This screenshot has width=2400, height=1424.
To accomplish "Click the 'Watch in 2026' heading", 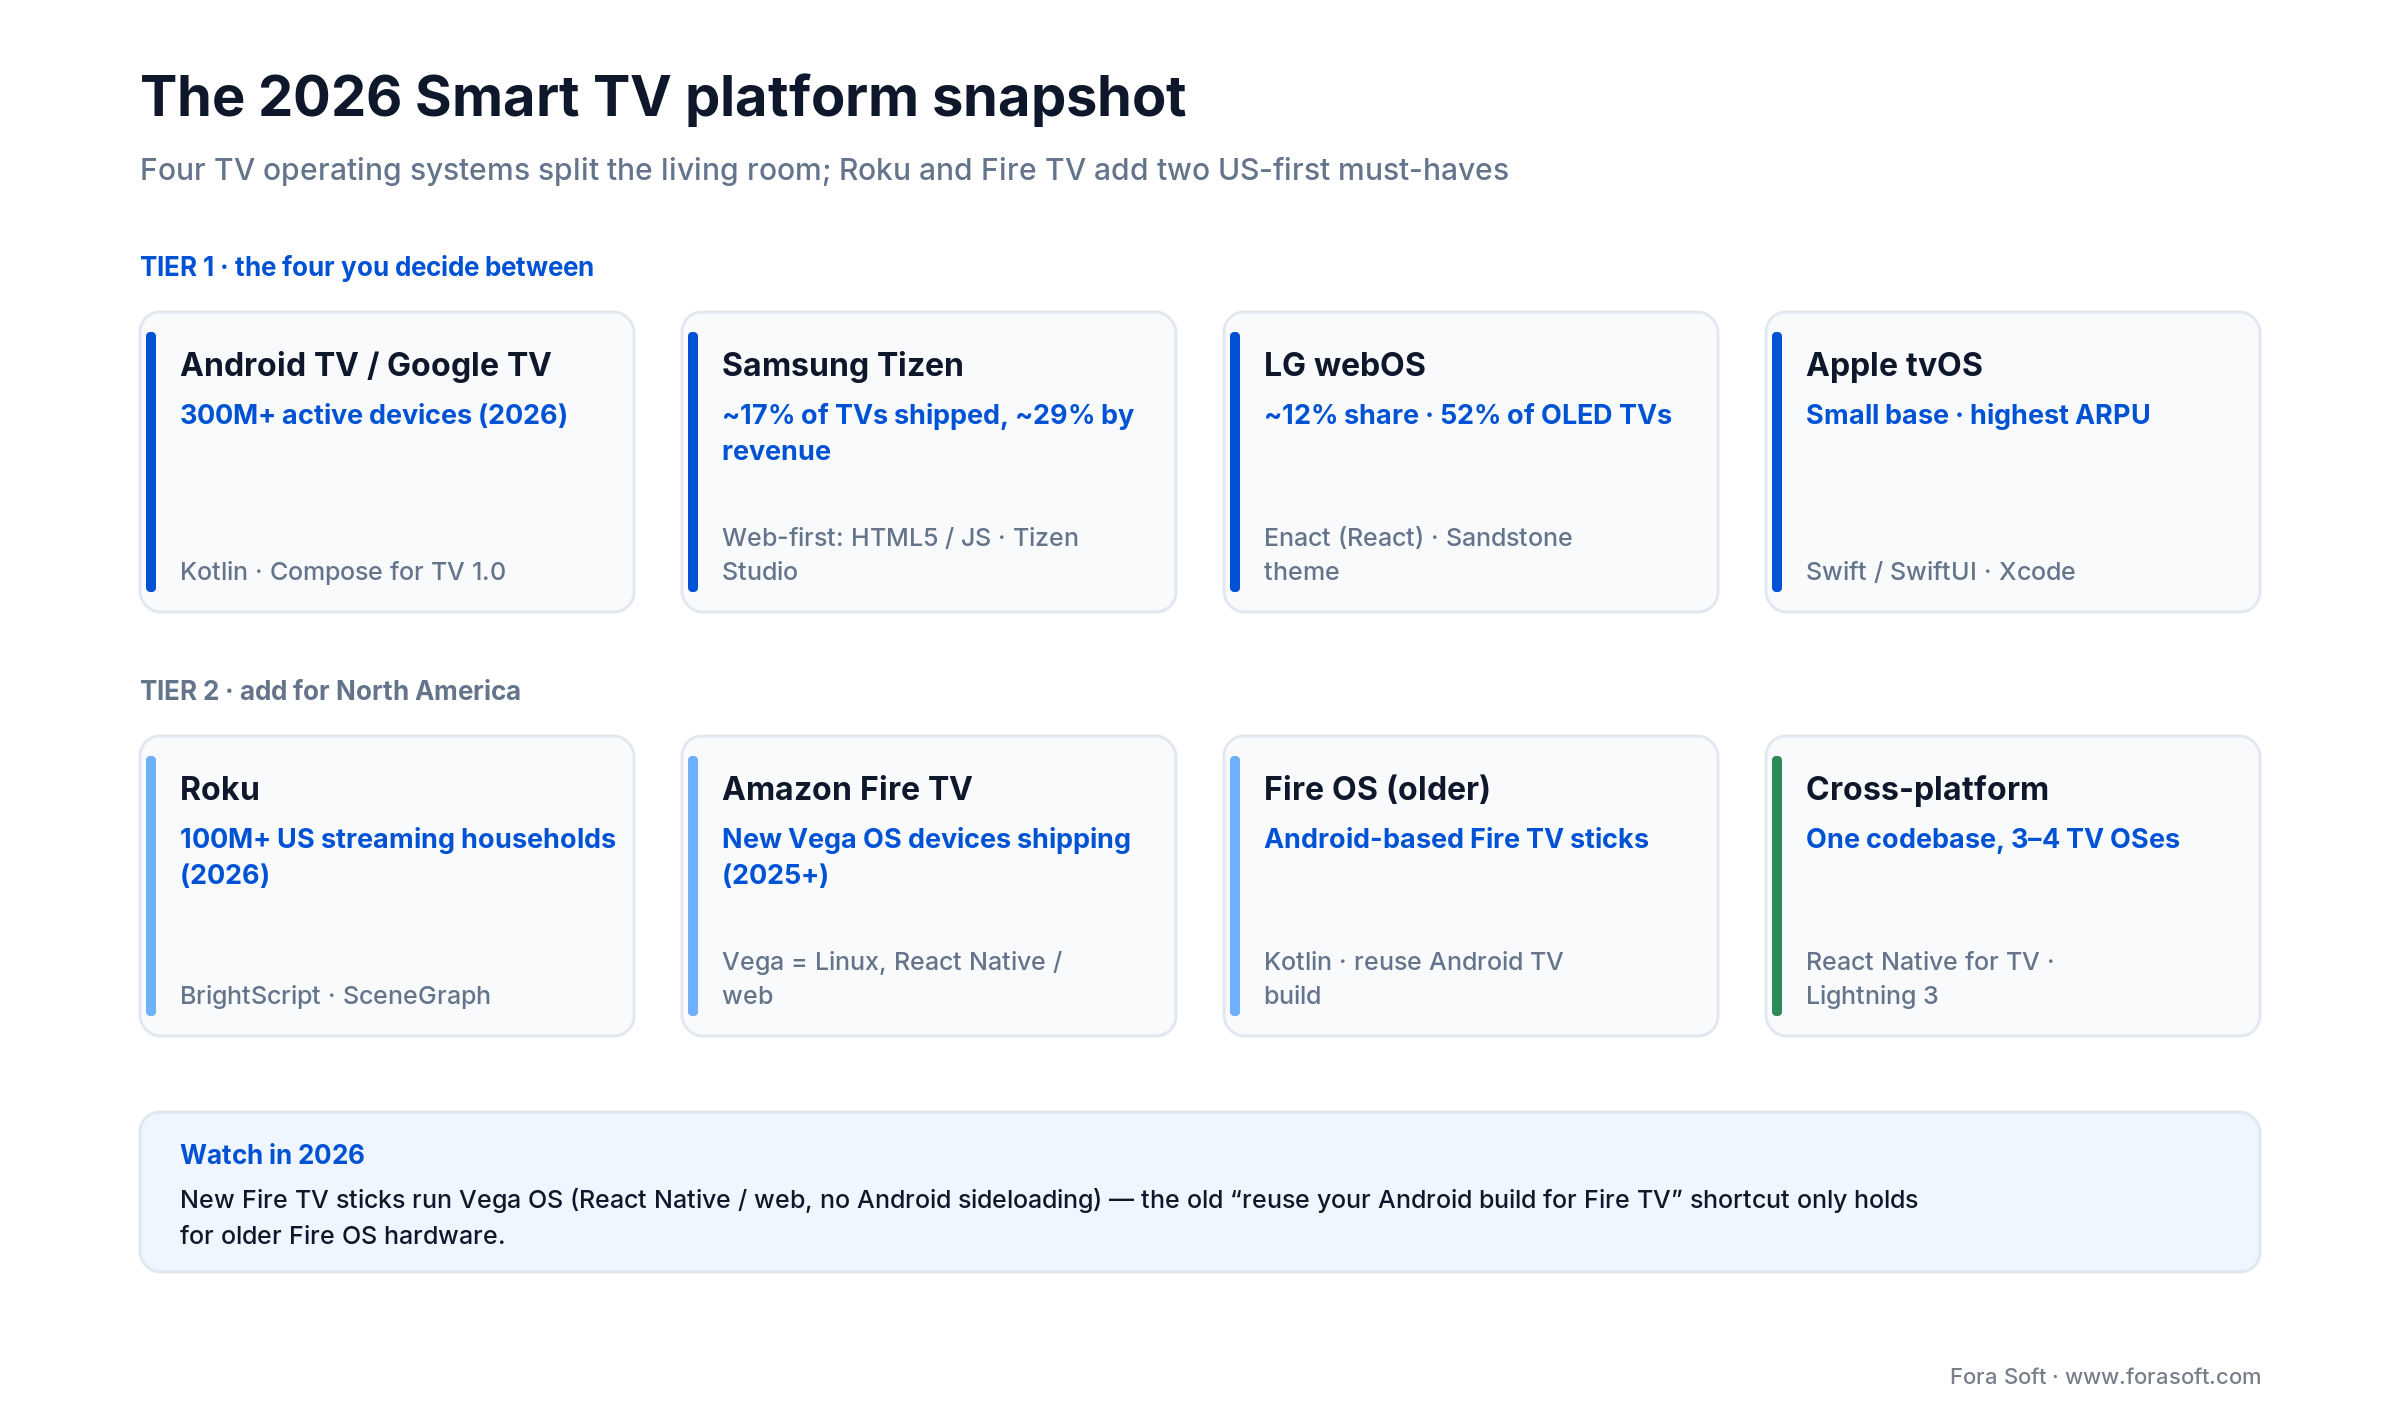I will [273, 1155].
